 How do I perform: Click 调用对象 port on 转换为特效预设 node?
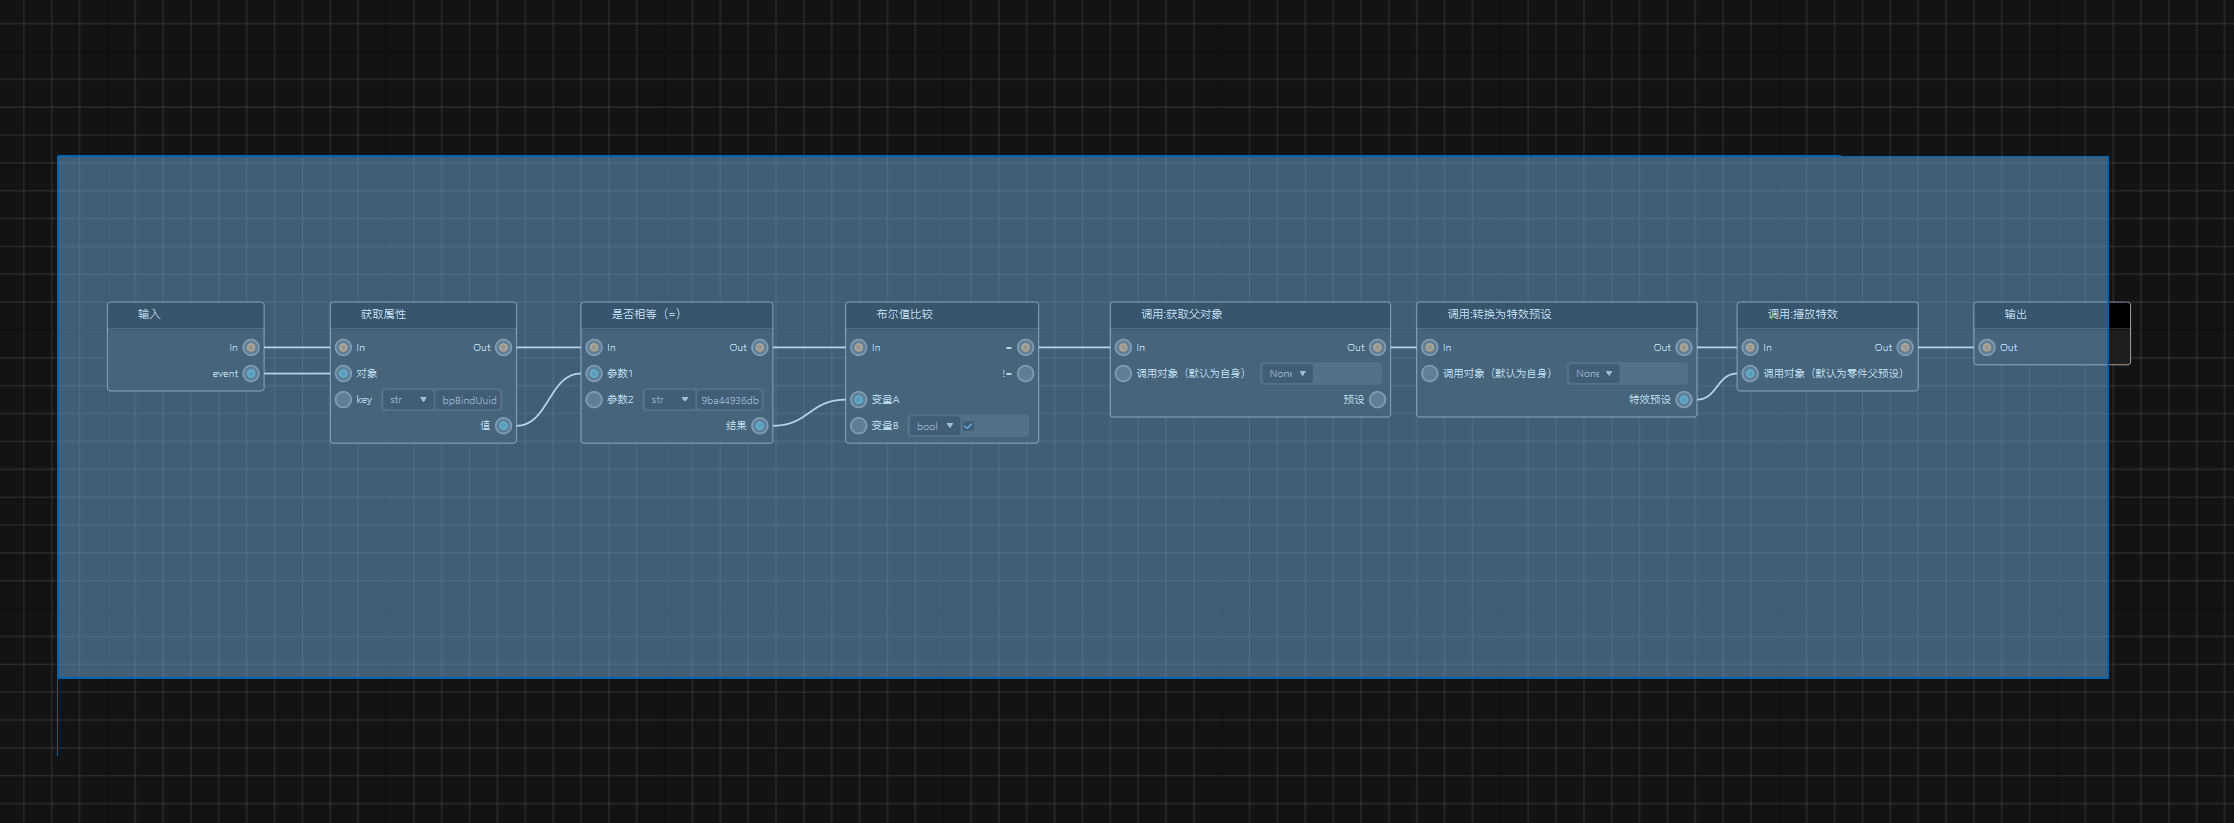(1430, 373)
